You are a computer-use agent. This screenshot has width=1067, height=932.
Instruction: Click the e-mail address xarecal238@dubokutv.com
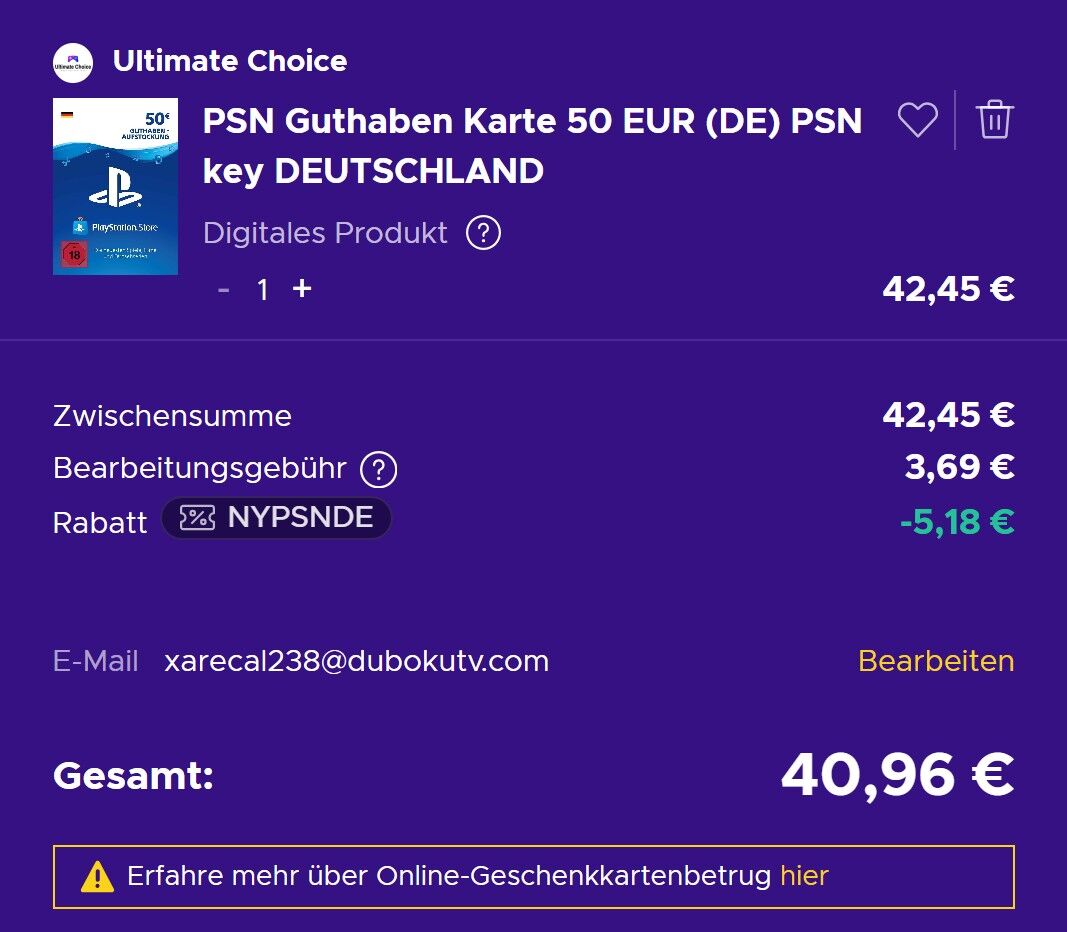(x=356, y=661)
